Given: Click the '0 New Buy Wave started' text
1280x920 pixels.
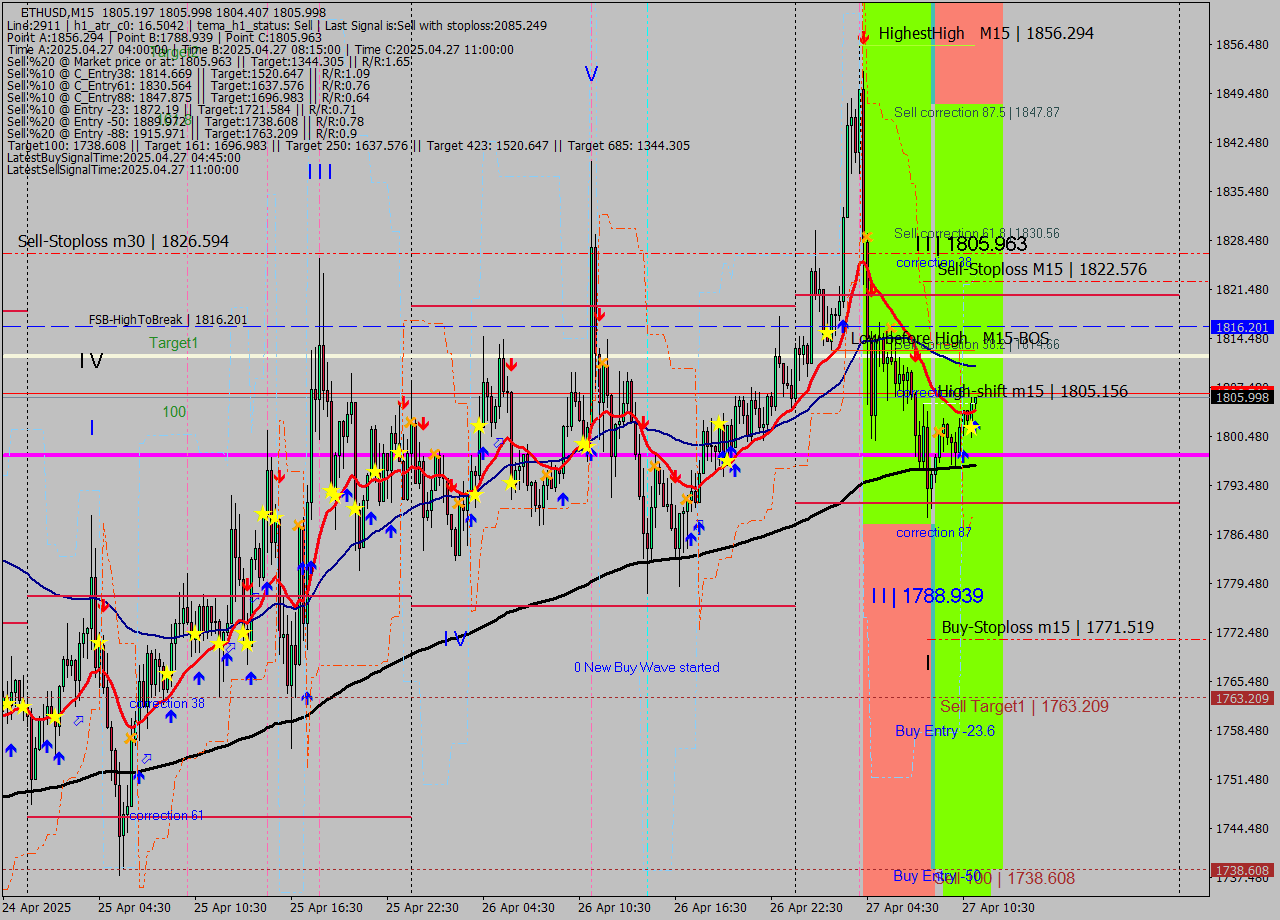Looking at the screenshot, I should (646, 667).
